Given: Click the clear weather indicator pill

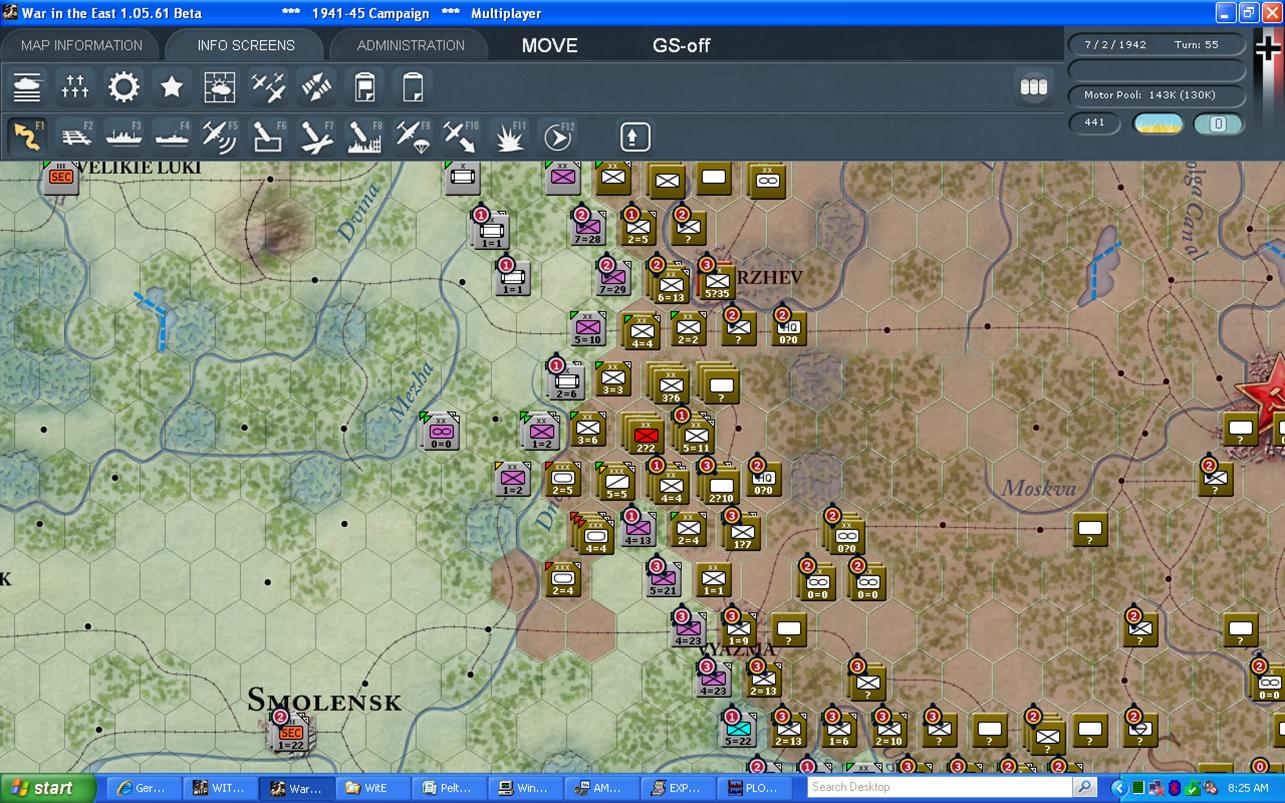Looking at the screenshot, I should tap(1158, 124).
